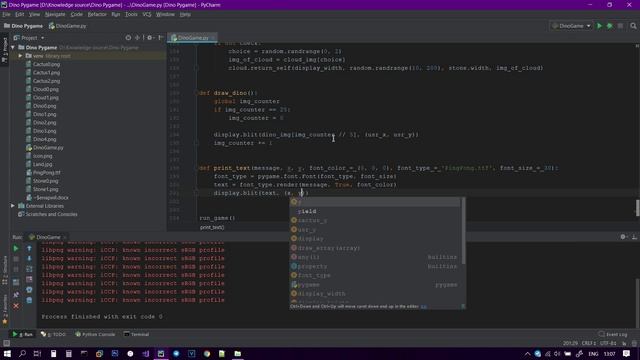This screenshot has height=360, width=640.
Task: Open DinoGame.py from the Project tree
Action: (48, 147)
